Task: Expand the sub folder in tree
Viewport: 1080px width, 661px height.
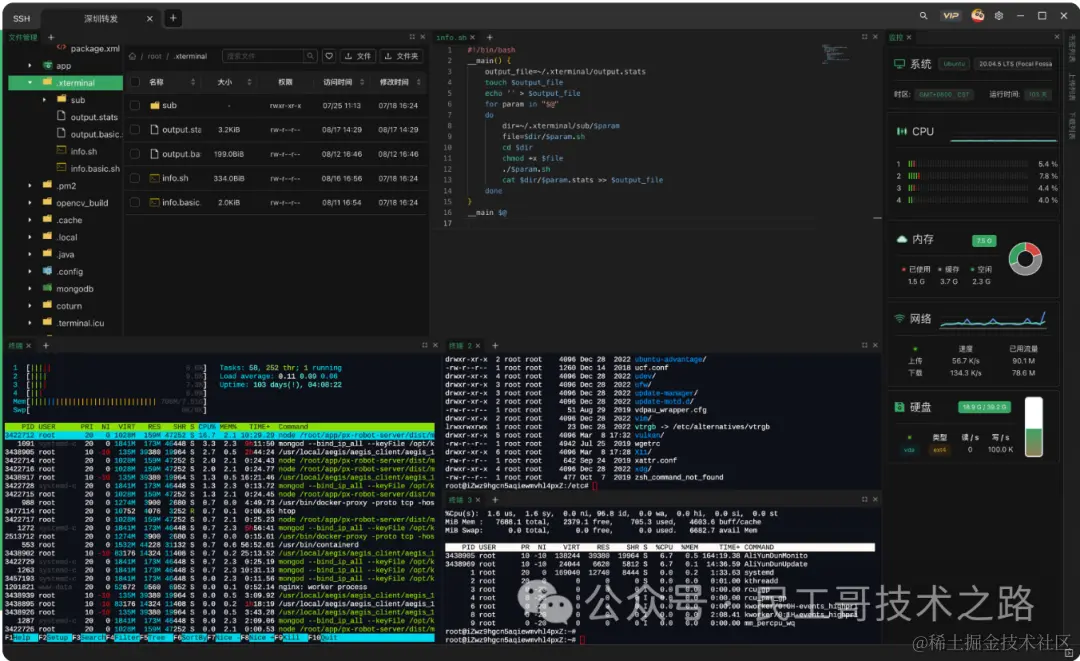Action: coord(44,100)
